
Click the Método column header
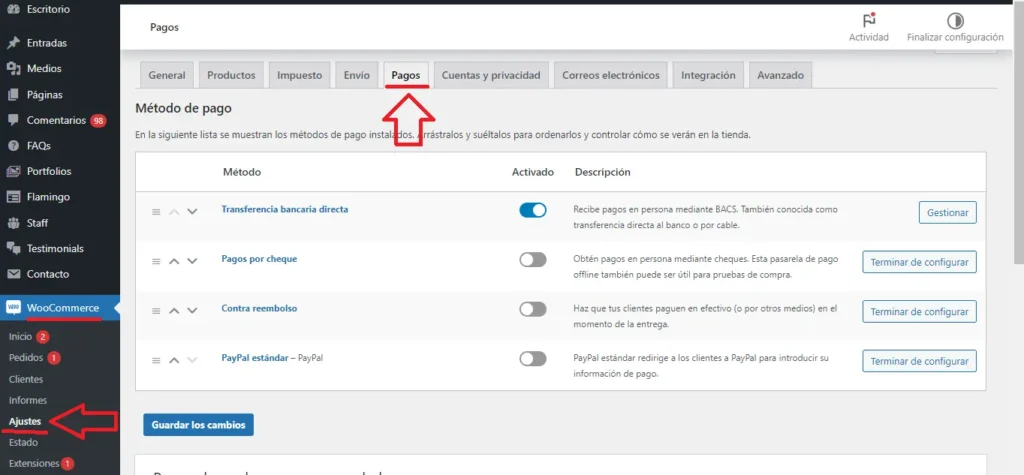point(242,172)
